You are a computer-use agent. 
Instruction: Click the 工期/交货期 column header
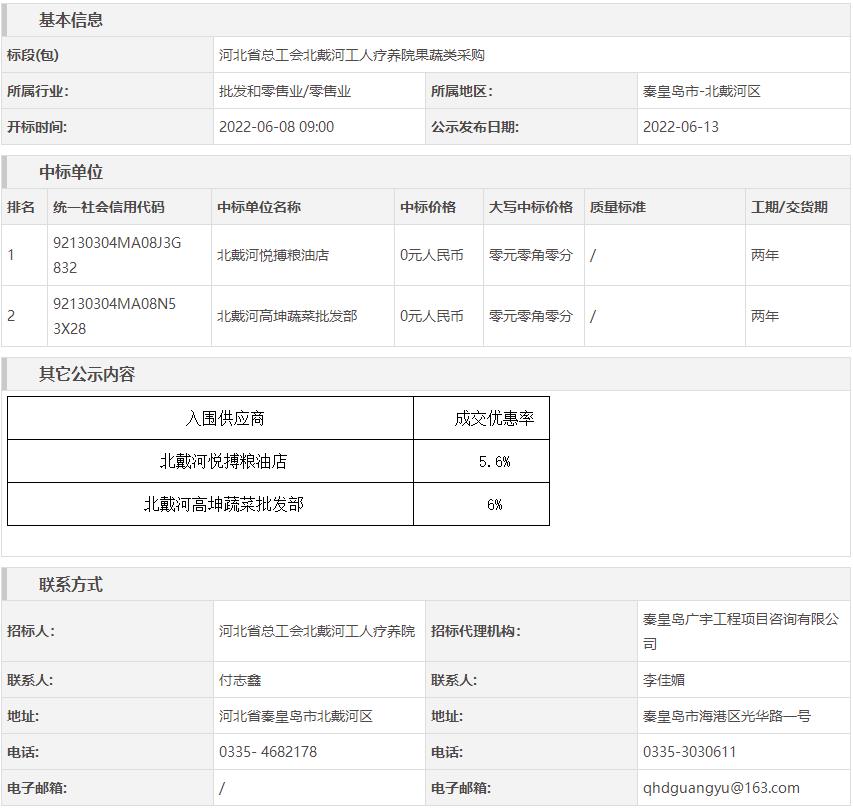pos(789,207)
